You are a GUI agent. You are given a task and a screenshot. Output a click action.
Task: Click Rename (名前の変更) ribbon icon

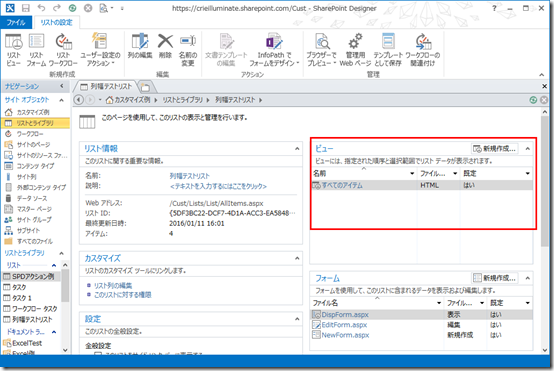click(x=188, y=50)
